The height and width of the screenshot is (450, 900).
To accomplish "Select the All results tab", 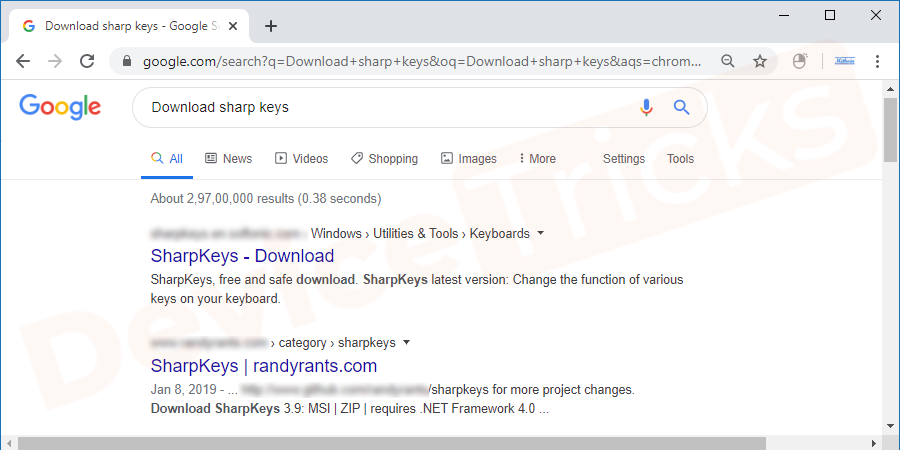I will pyautogui.click(x=166, y=159).
